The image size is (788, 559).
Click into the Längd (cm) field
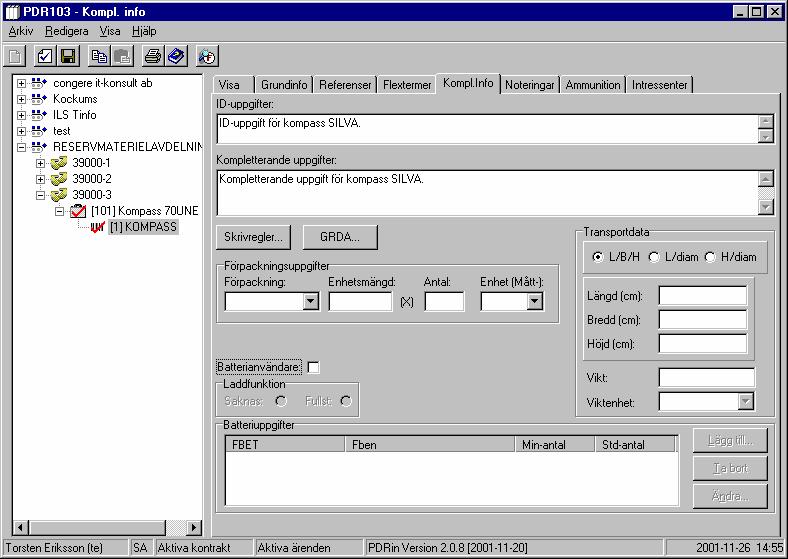(703, 296)
